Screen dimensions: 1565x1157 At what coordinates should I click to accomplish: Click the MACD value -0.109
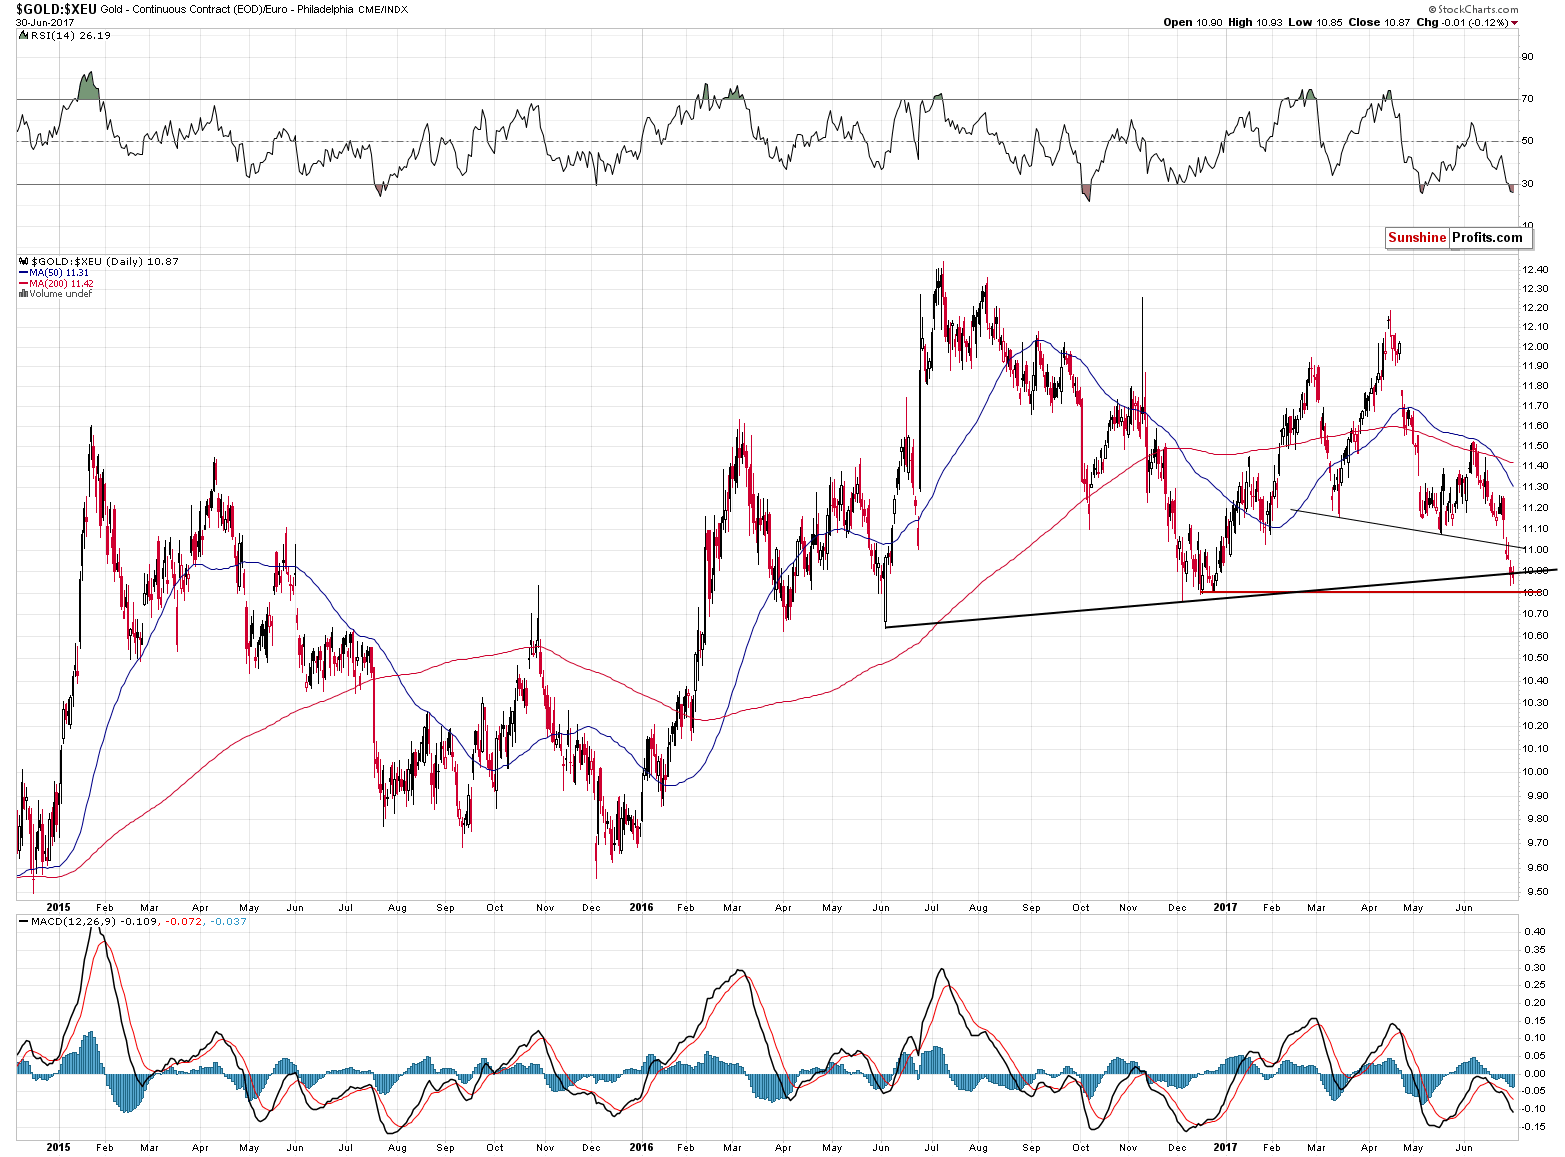[140, 921]
